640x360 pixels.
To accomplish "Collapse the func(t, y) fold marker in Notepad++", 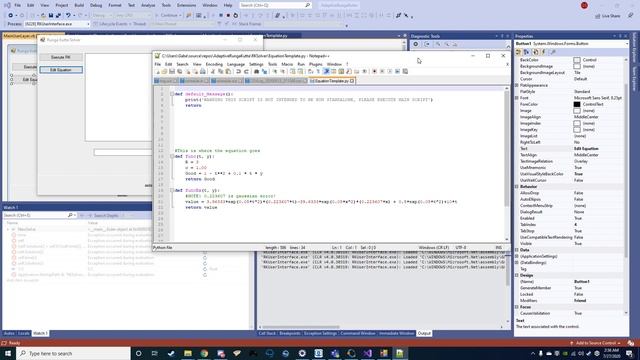I will pyautogui.click(x=172, y=156).
